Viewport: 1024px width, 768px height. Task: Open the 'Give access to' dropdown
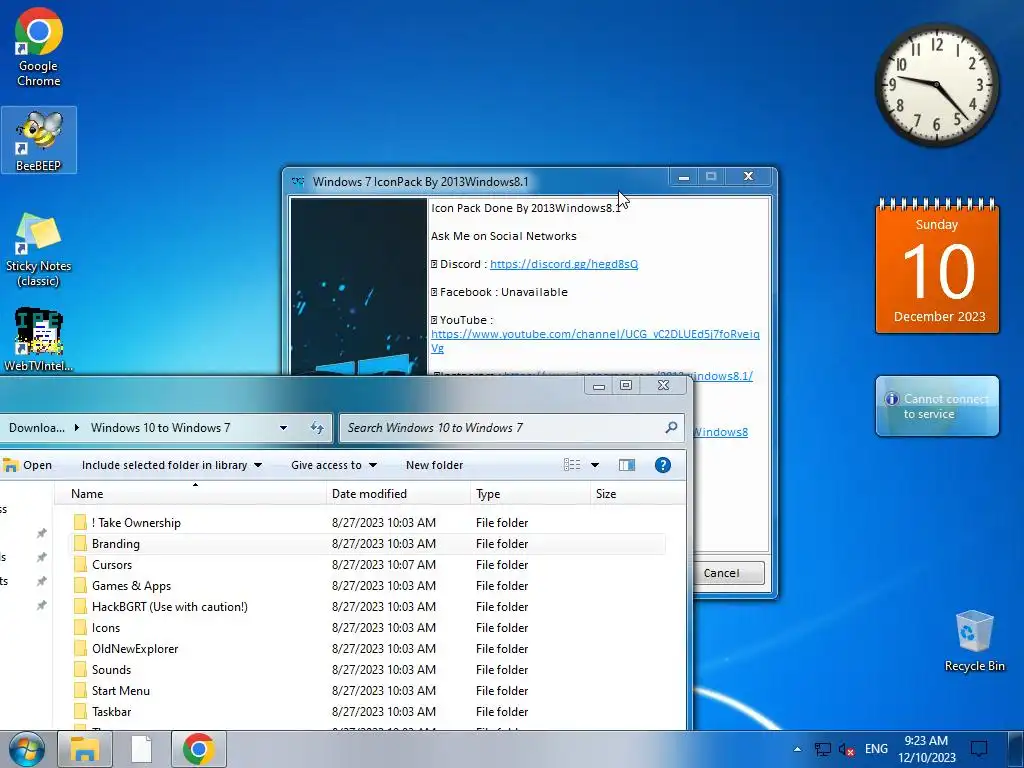pyautogui.click(x=334, y=465)
